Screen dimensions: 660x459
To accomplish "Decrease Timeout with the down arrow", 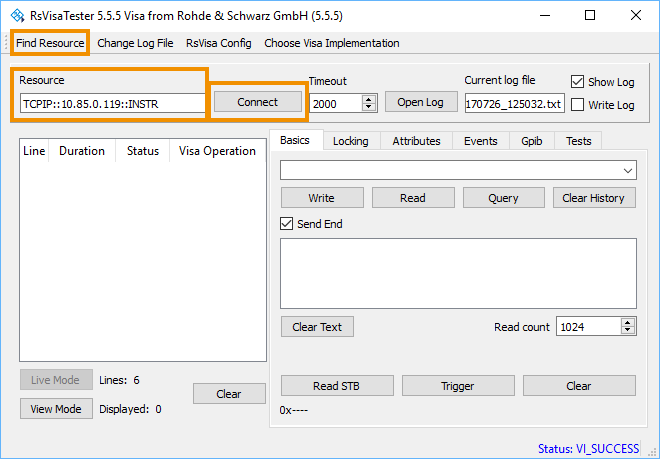I will [x=369, y=107].
